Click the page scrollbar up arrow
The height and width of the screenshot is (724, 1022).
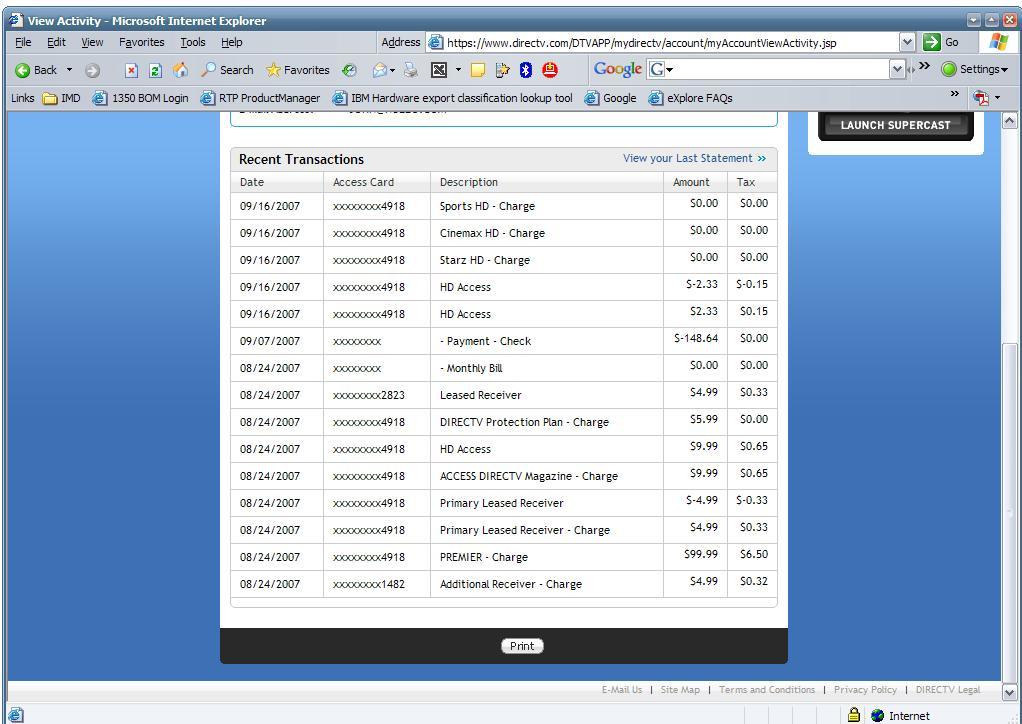coord(1009,121)
